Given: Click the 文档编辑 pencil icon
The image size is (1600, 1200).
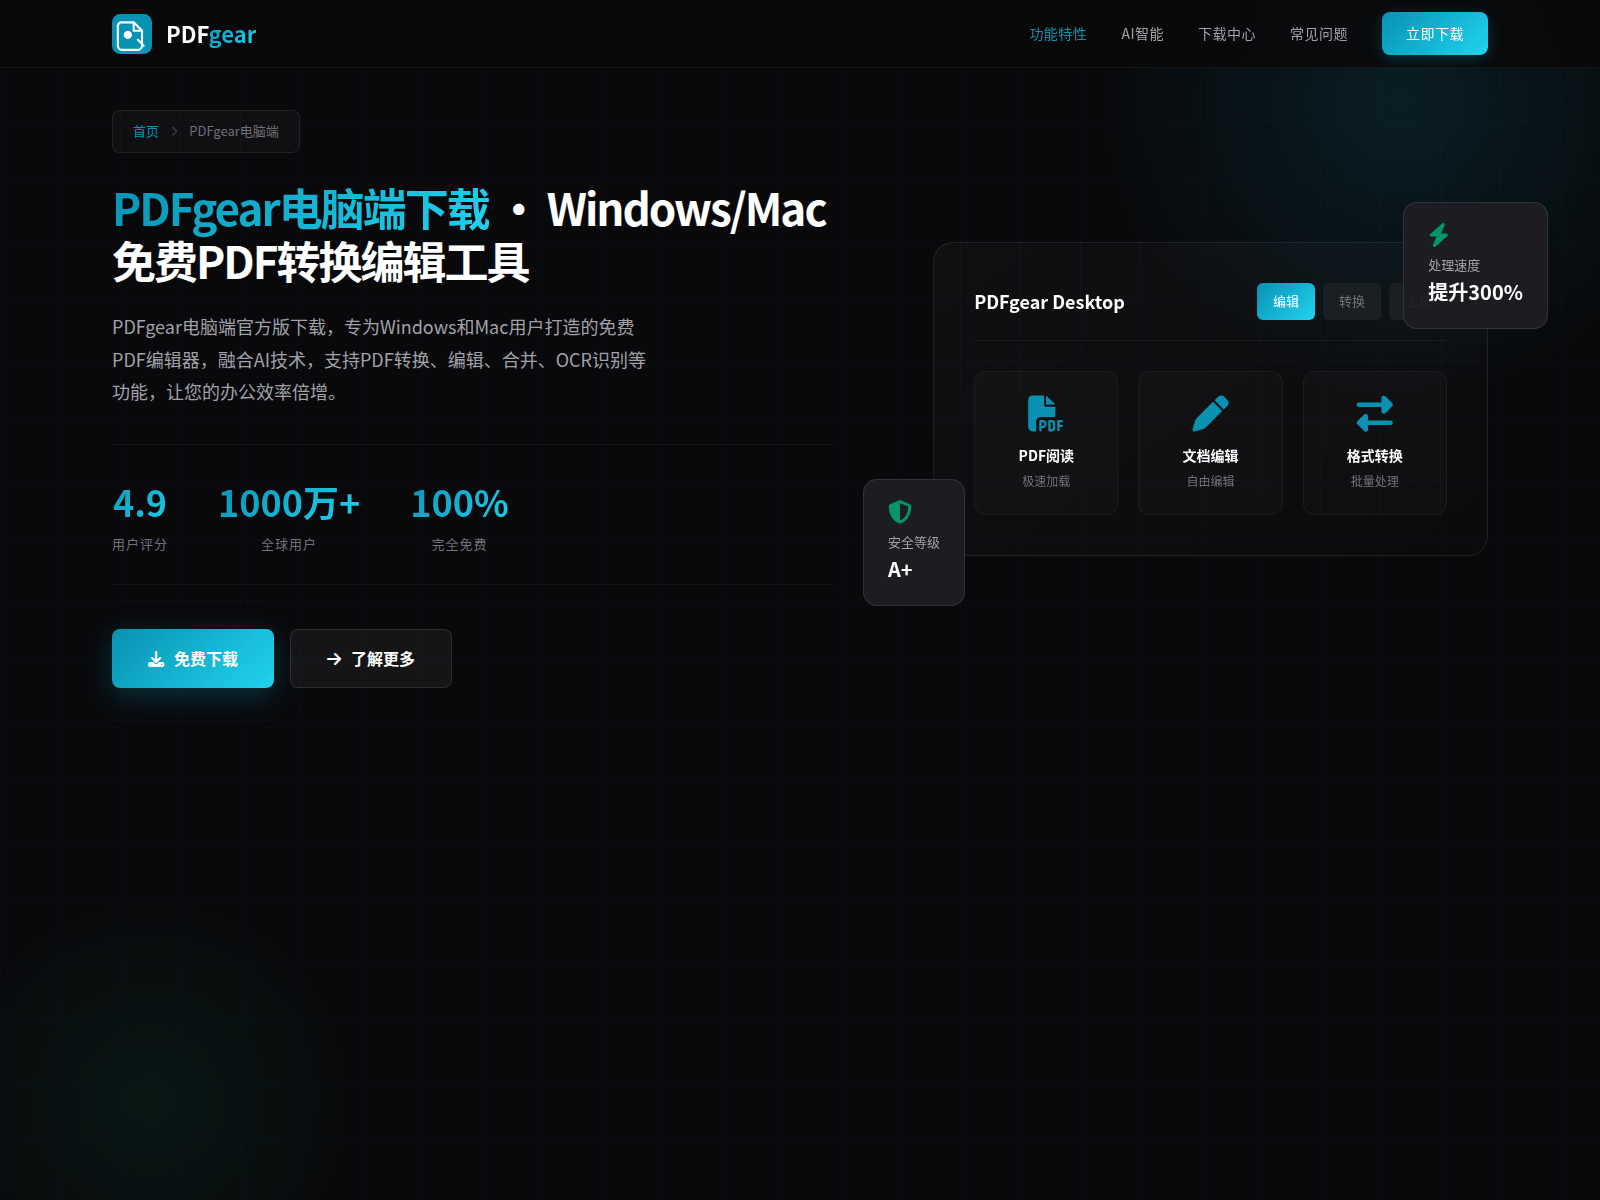Looking at the screenshot, I should pyautogui.click(x=1210, y=413).
